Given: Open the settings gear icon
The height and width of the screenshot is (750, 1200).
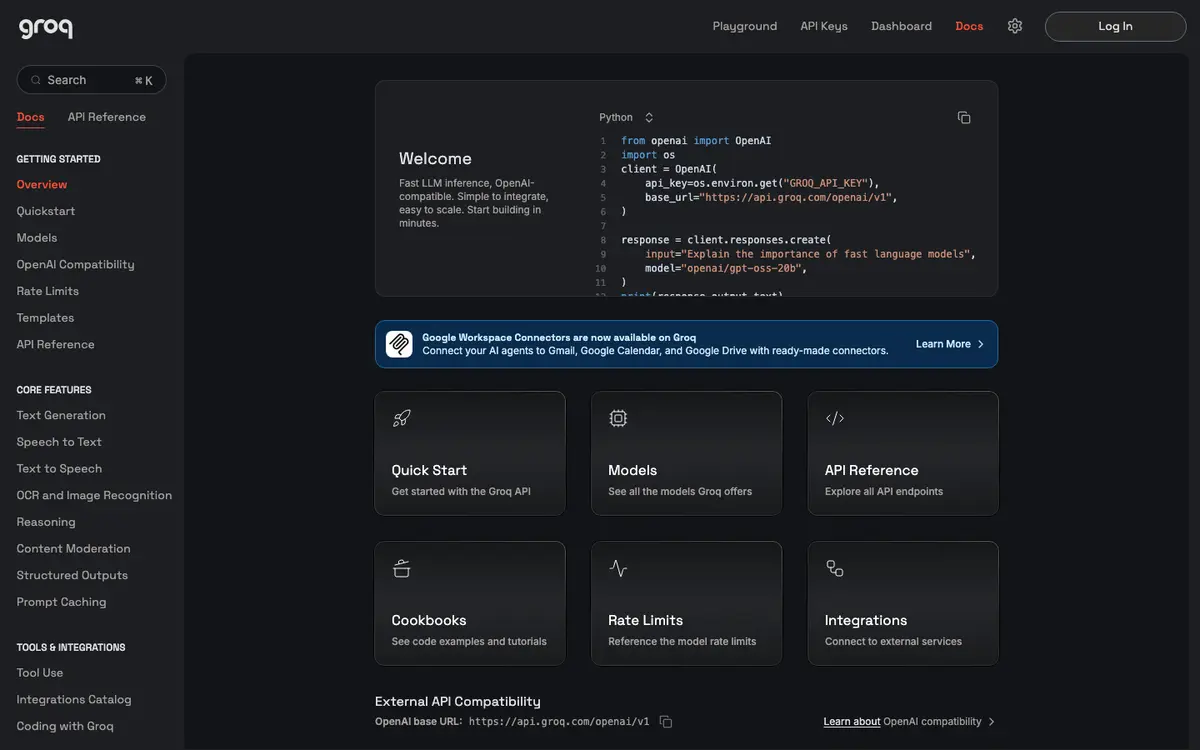Looking at the screenshot, I should [1015, 26].
